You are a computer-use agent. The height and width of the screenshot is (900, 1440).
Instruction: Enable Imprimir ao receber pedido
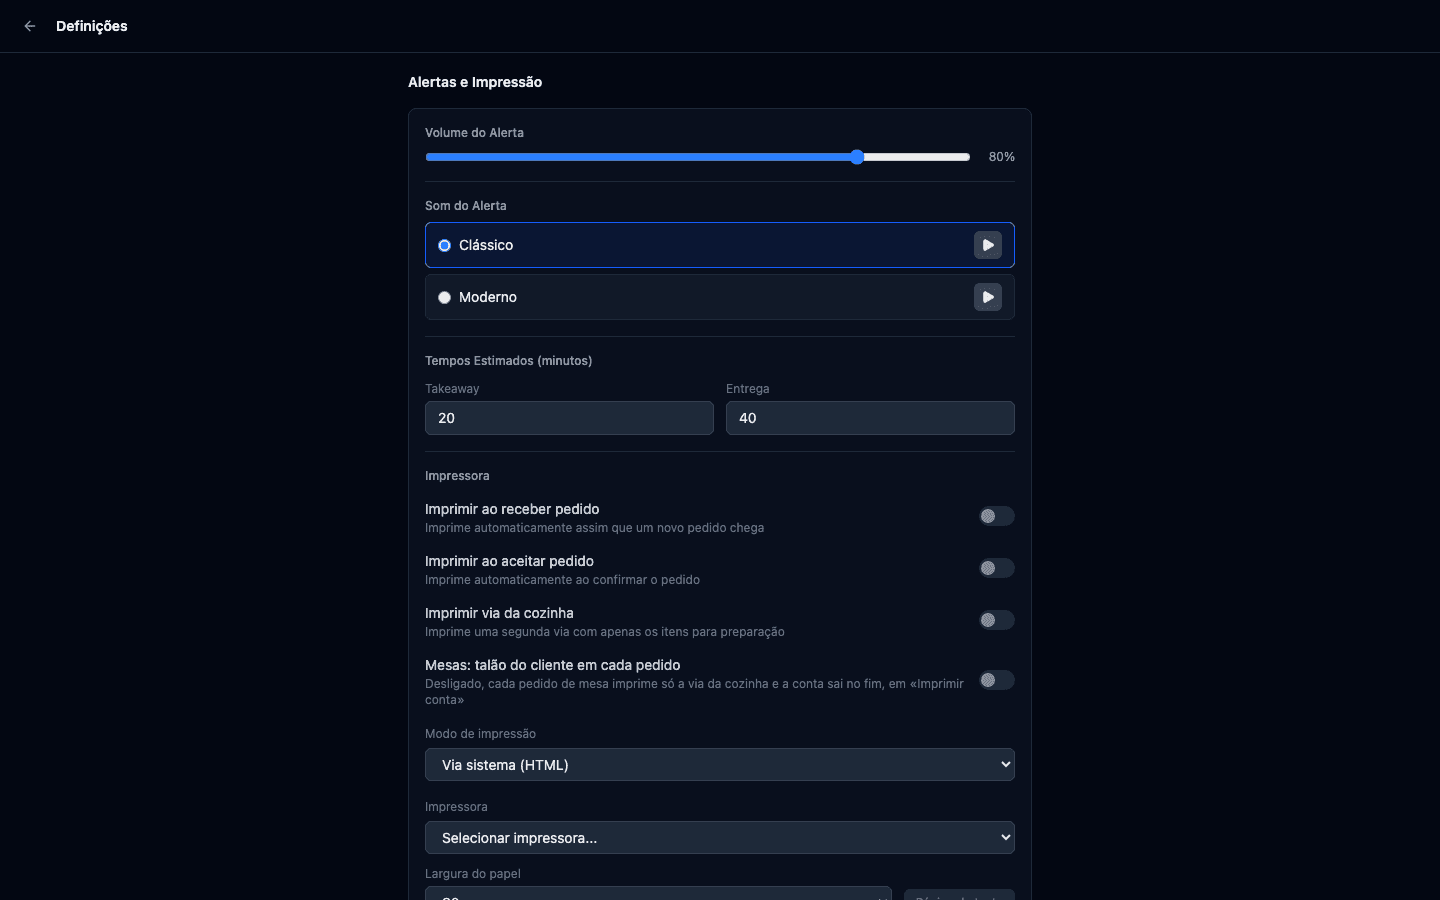[997, 516]
